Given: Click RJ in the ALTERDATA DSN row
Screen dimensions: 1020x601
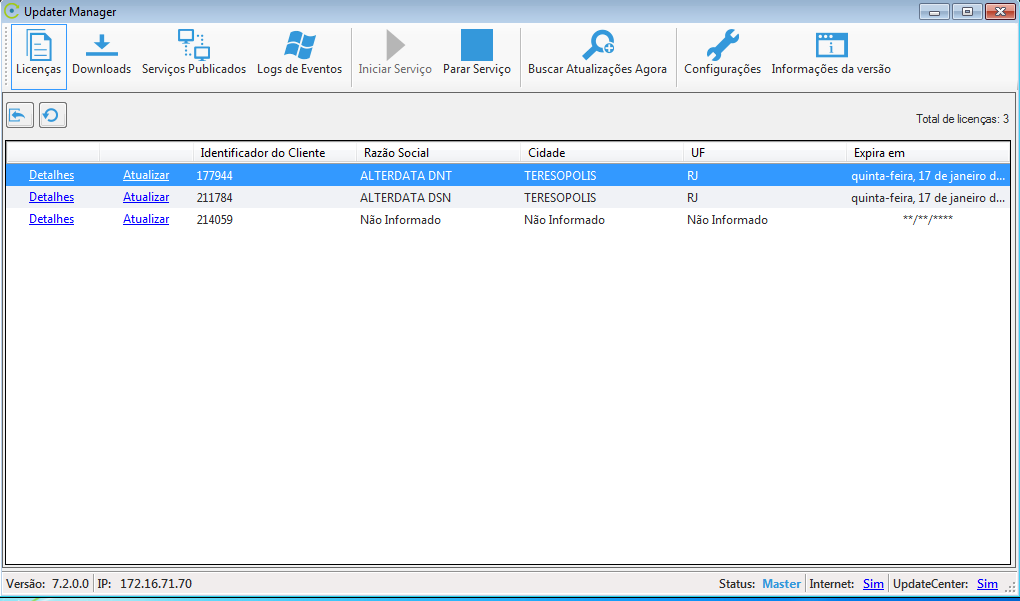Looking at the screenshot, I should (692, 198).
